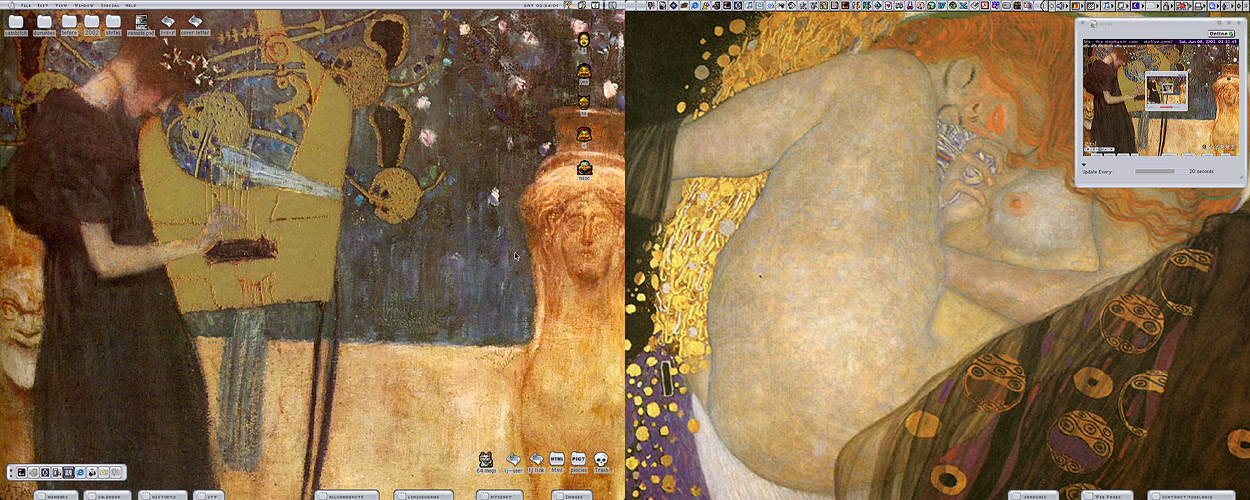The height and width of the screenshot is (500, 1250).
Task: Open the cover letter alias icon
Action: coord(195,23)
